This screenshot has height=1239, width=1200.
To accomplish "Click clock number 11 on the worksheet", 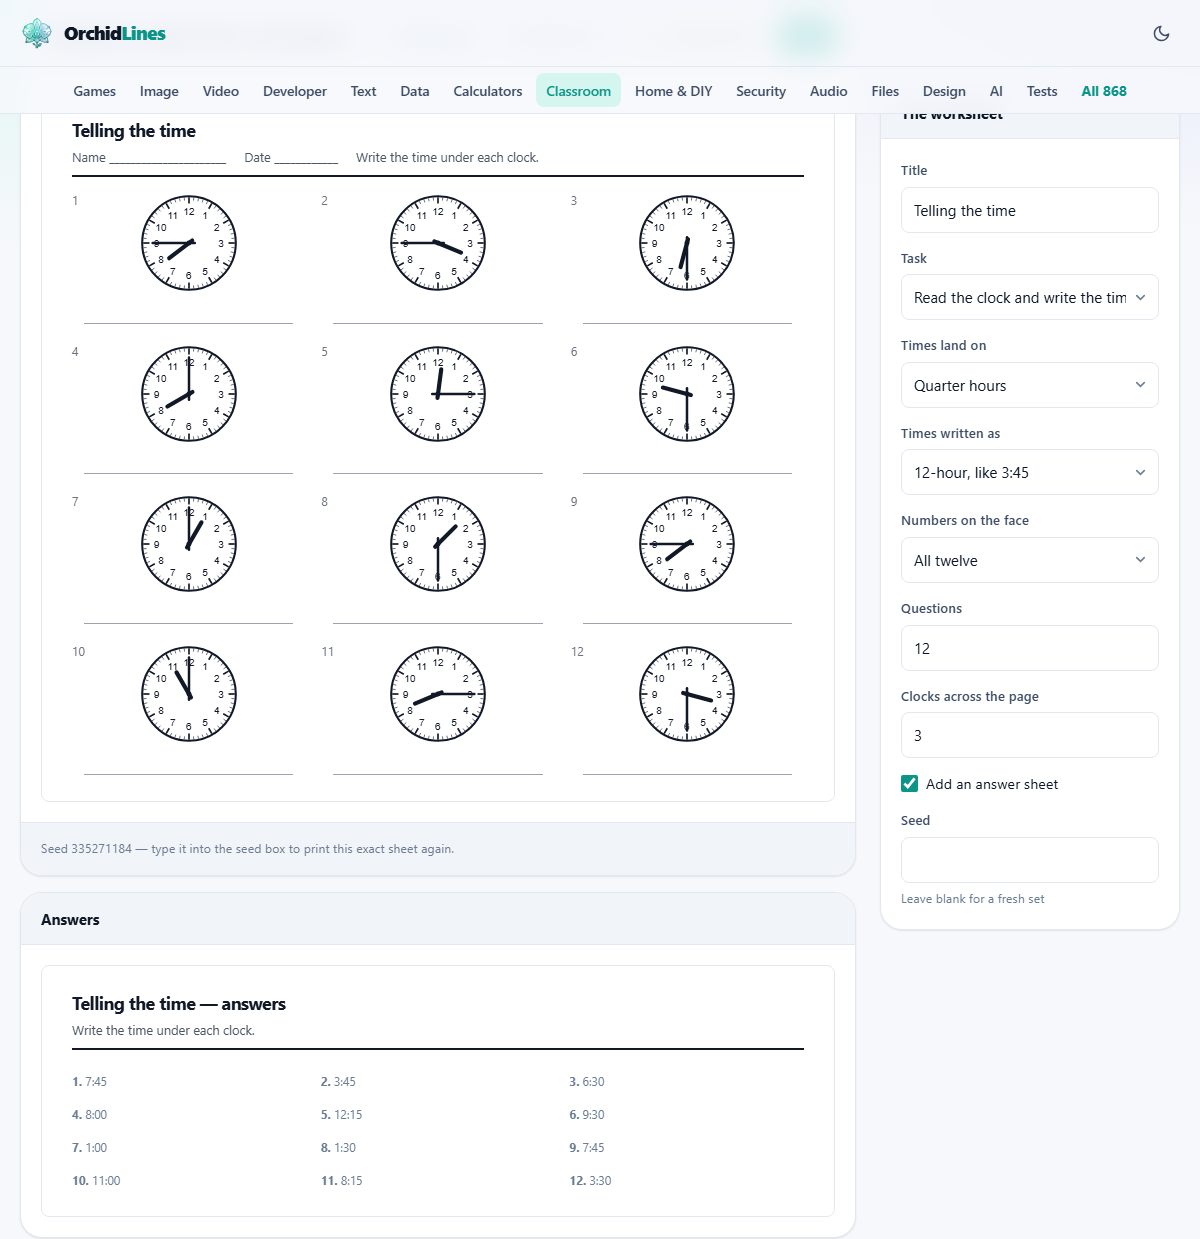I will pyautogui.click(x=438, y=694).
